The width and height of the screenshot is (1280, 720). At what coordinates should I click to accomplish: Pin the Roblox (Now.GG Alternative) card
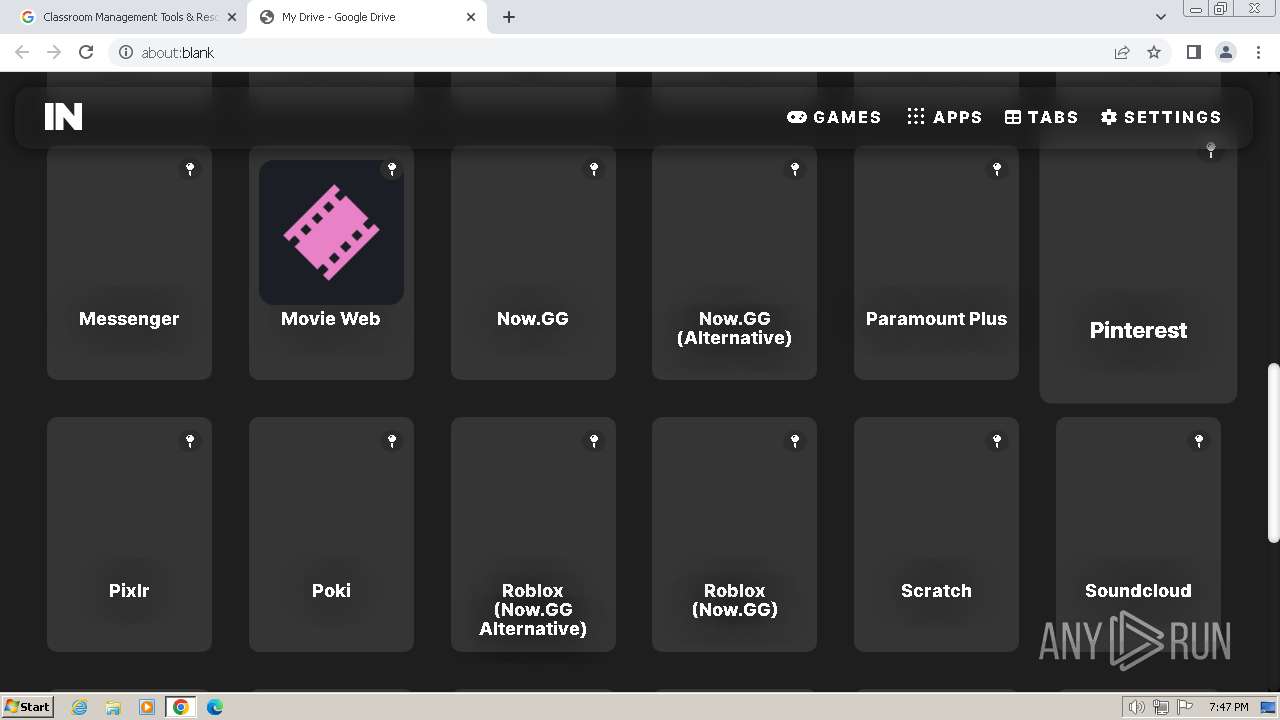[594, 441]
